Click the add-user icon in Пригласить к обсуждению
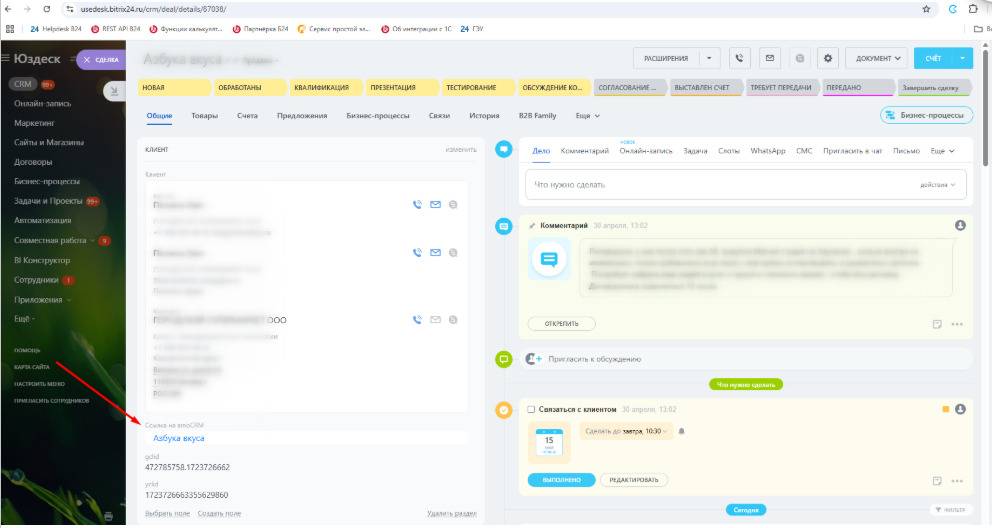This screenshot has width=992, height=528. [x=535, y=359]
